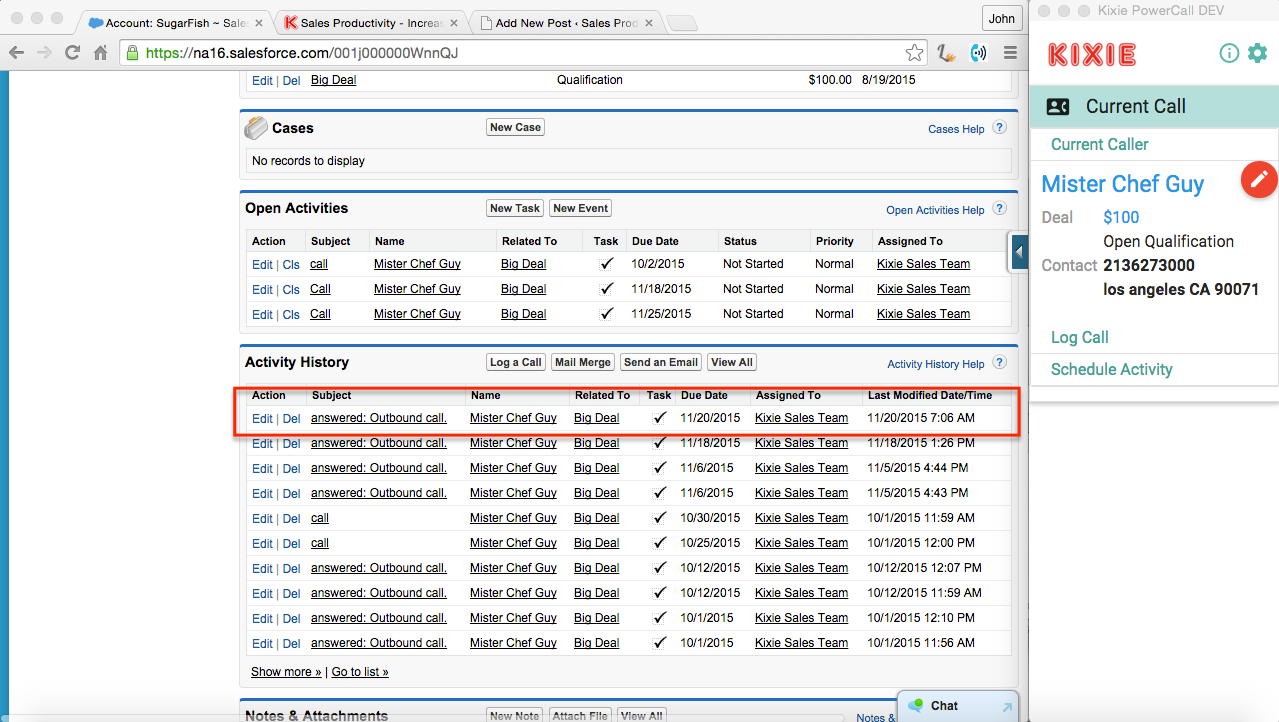
Task: Click New Case button
Action: tap(515, 127)
